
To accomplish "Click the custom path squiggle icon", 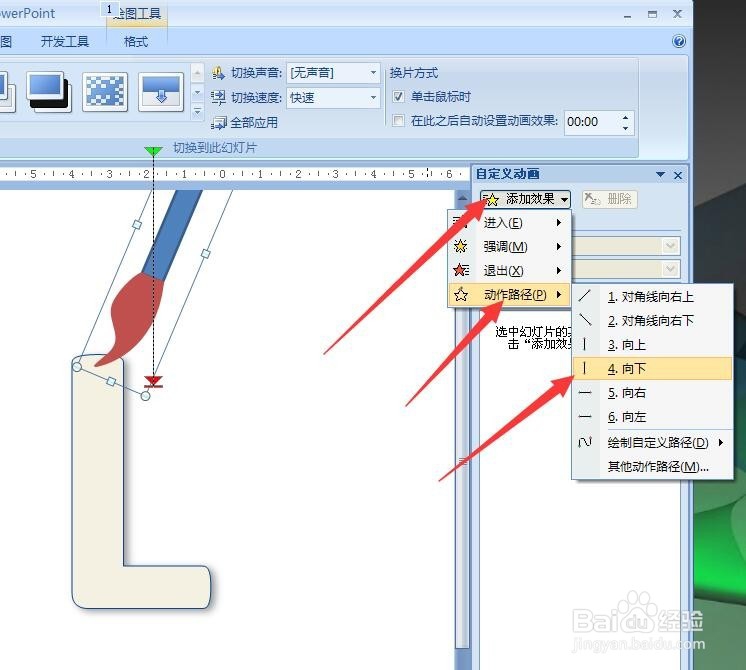I will [x=585, y=443].
